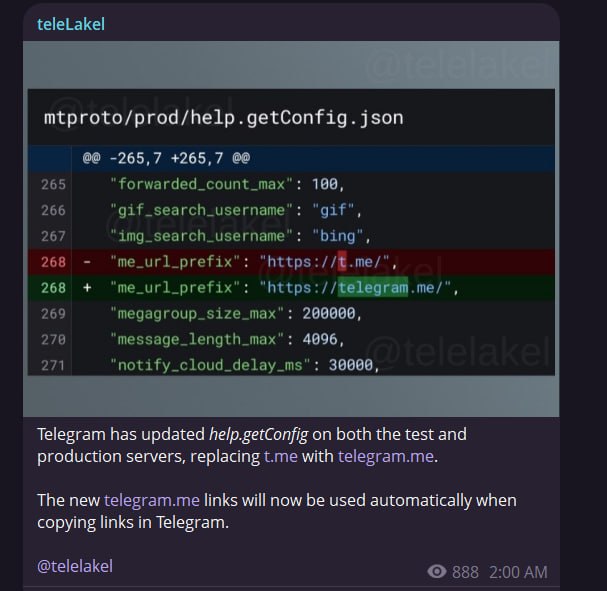Click the img_search_username 'bing' line
The width and height of the screenshot is (607, 591).
(x=291, y=236)
